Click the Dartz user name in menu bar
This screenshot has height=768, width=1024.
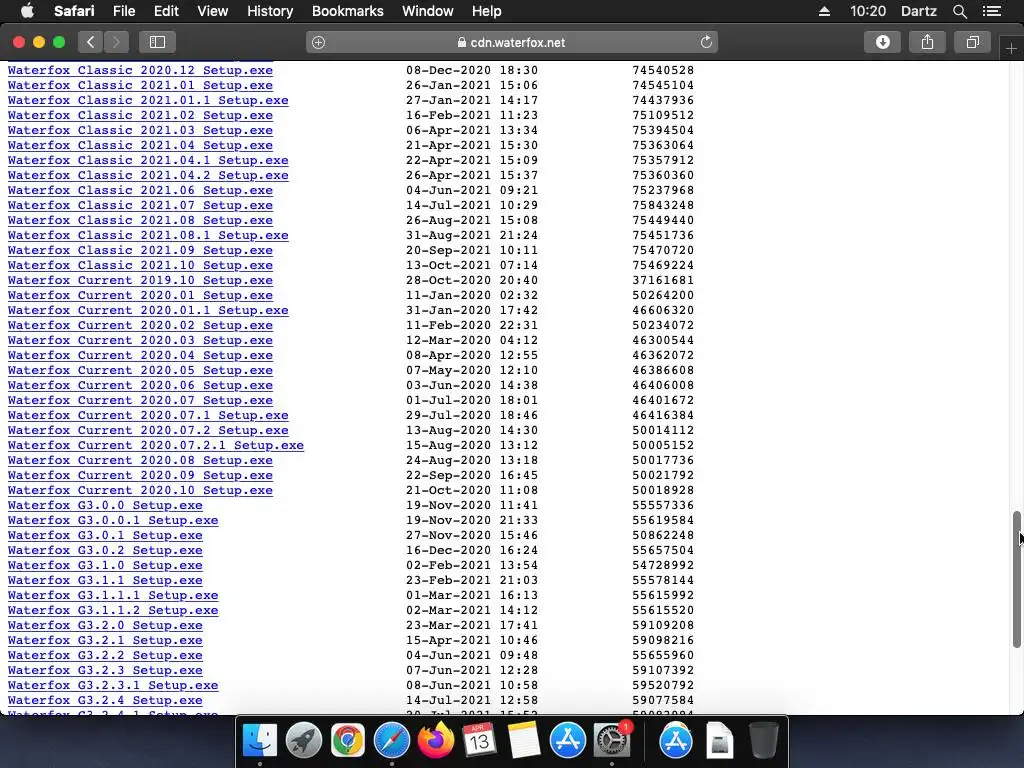pyautogui.click(x=919, y=11)
